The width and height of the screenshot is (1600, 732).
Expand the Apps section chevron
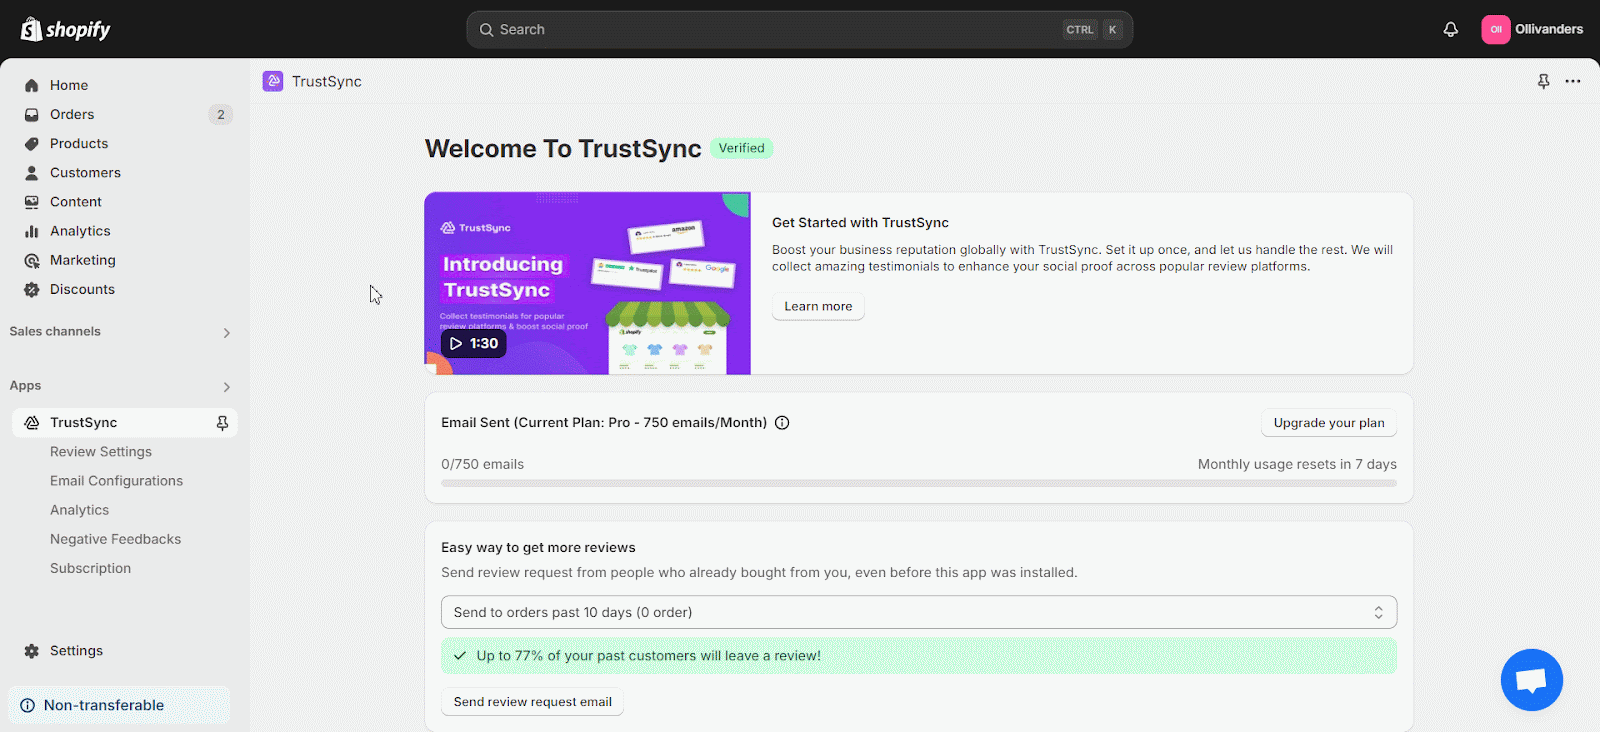pos(227,387)
